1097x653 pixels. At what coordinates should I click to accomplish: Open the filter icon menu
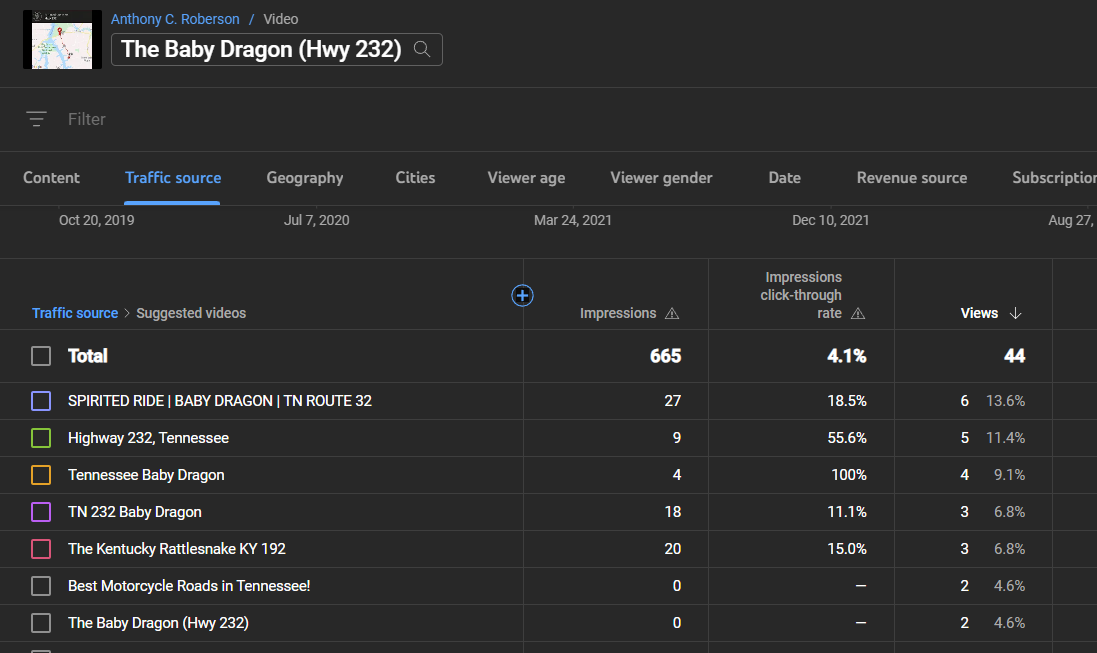pos(36,119)
